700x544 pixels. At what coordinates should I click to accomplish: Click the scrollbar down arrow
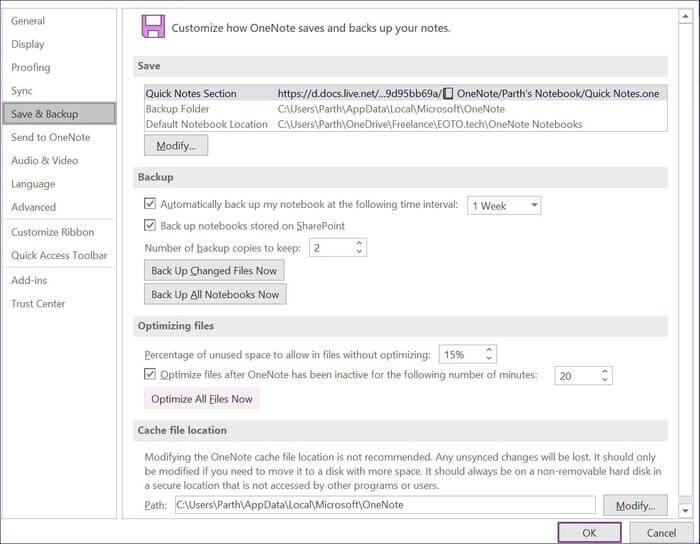685,509
